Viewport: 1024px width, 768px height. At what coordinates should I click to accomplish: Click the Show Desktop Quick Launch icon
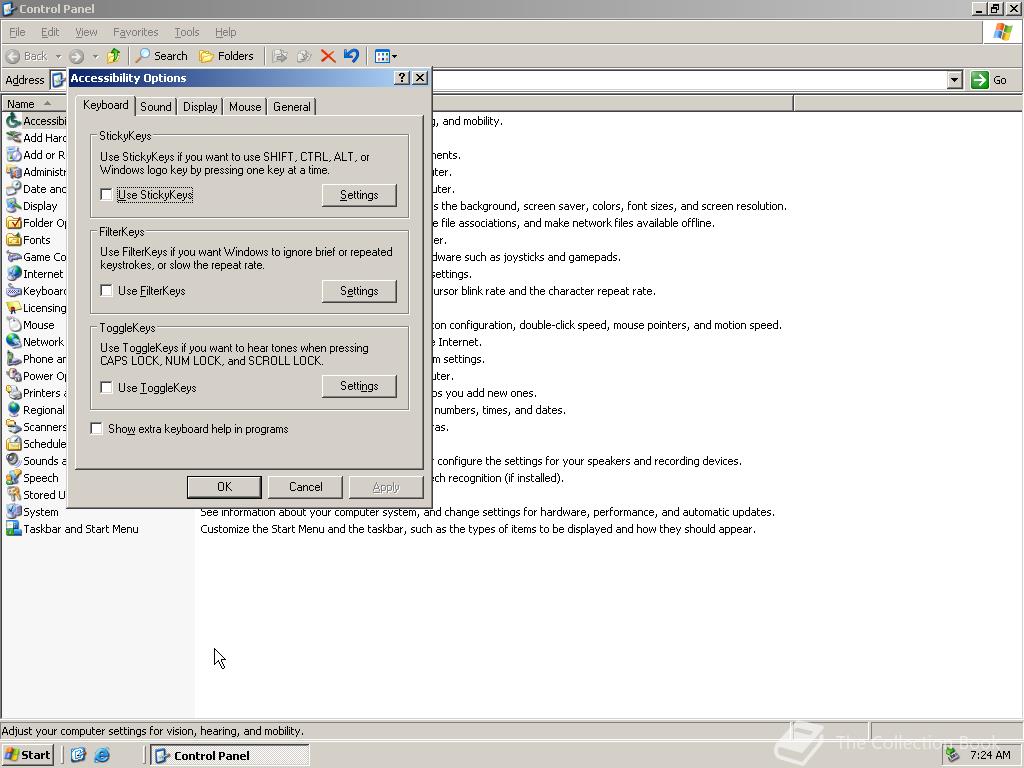pos(78,755)
